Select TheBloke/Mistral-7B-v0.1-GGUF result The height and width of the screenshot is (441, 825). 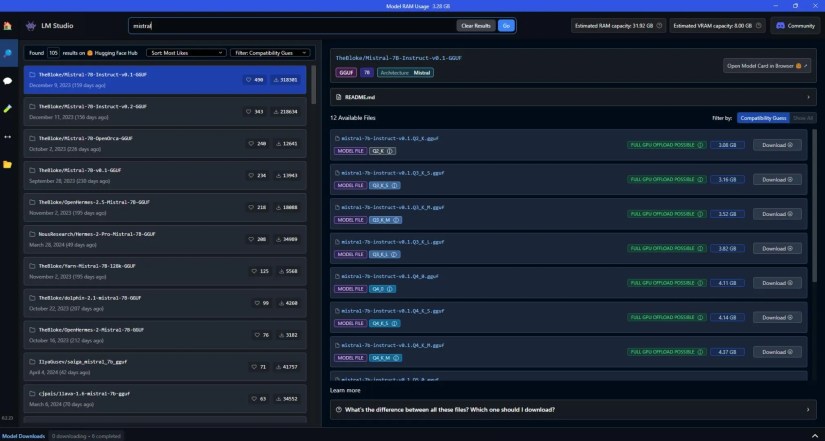point(165,175)
